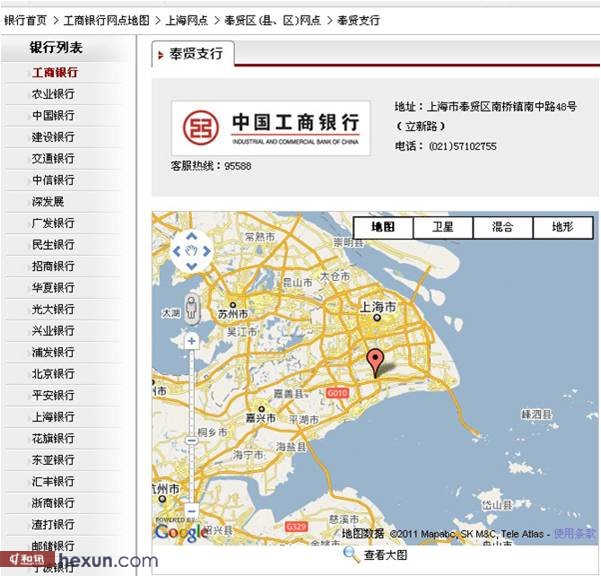Click the red location marker pin
The width and height of the screenshot is (601, 577).
pyautogui.click(x=375, y=363)
